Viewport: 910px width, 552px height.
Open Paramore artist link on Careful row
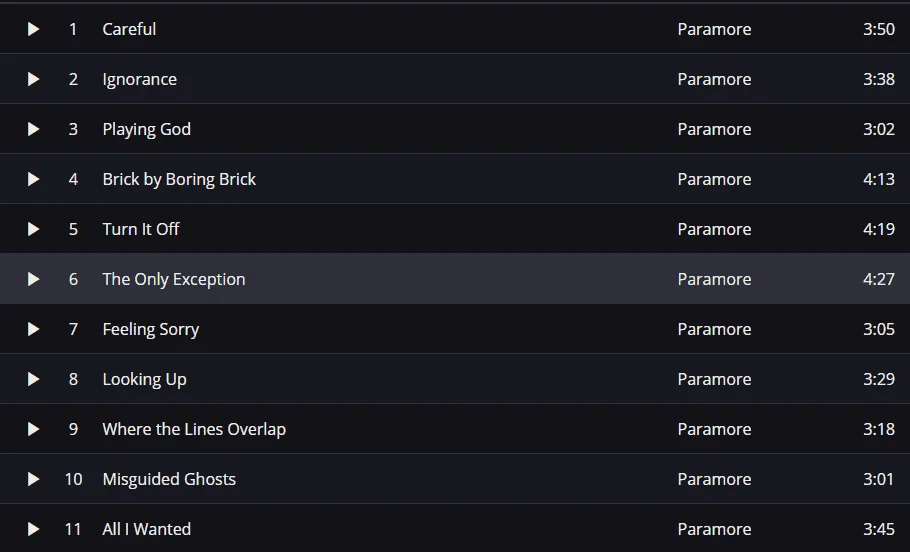pyautogui.click(x=714, y=29)
